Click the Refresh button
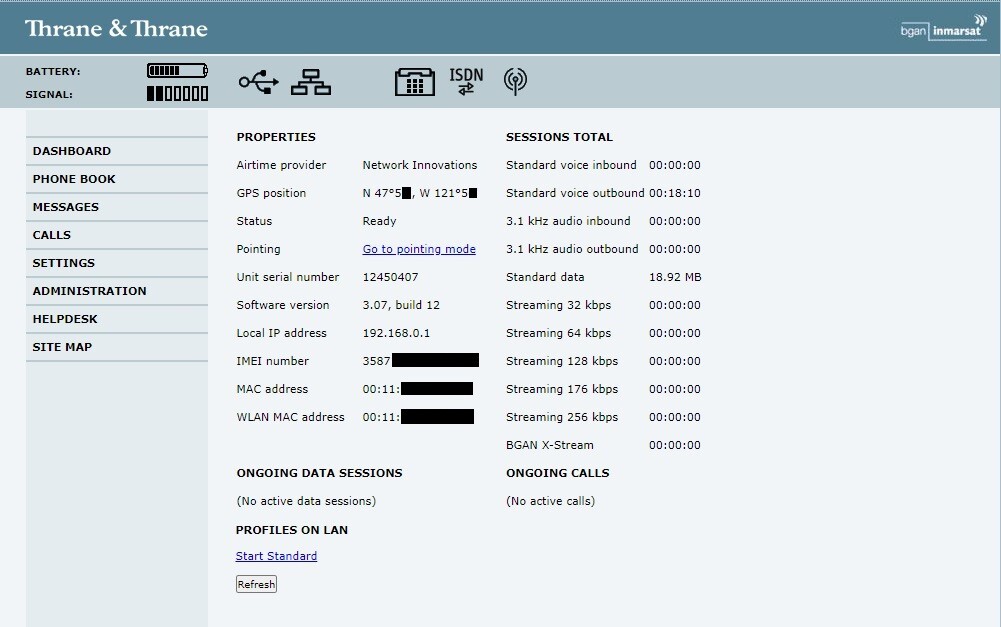The height and width of the screenshot is (627, 1001). 256,584
